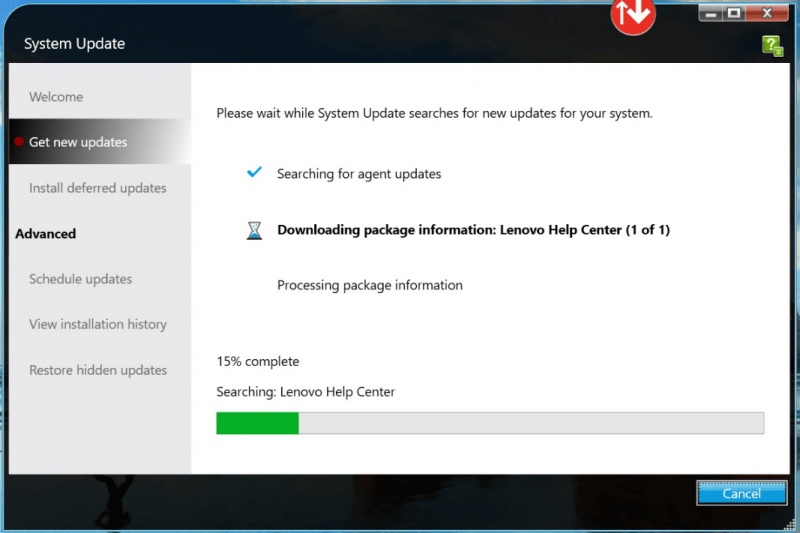Click 'Processing package information' step
The height and width of the screenshot is (533, 800).
pyautogui.click(x=370, y=285)
